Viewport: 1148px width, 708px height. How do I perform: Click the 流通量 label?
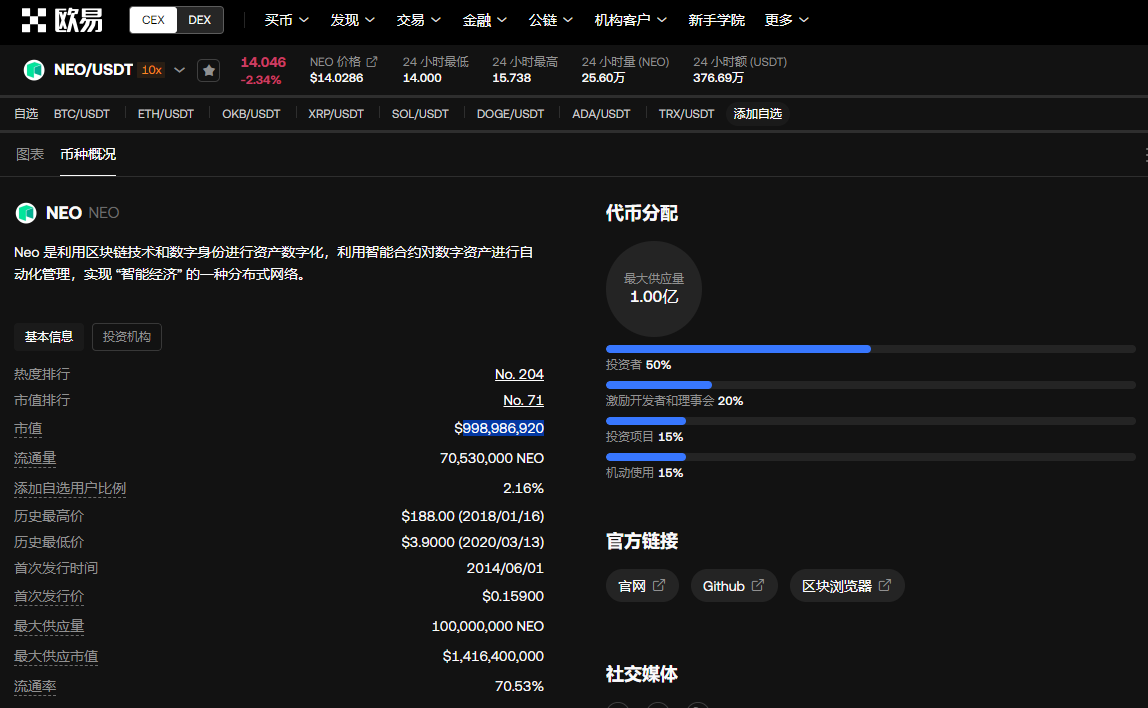[x=35, y=458]
